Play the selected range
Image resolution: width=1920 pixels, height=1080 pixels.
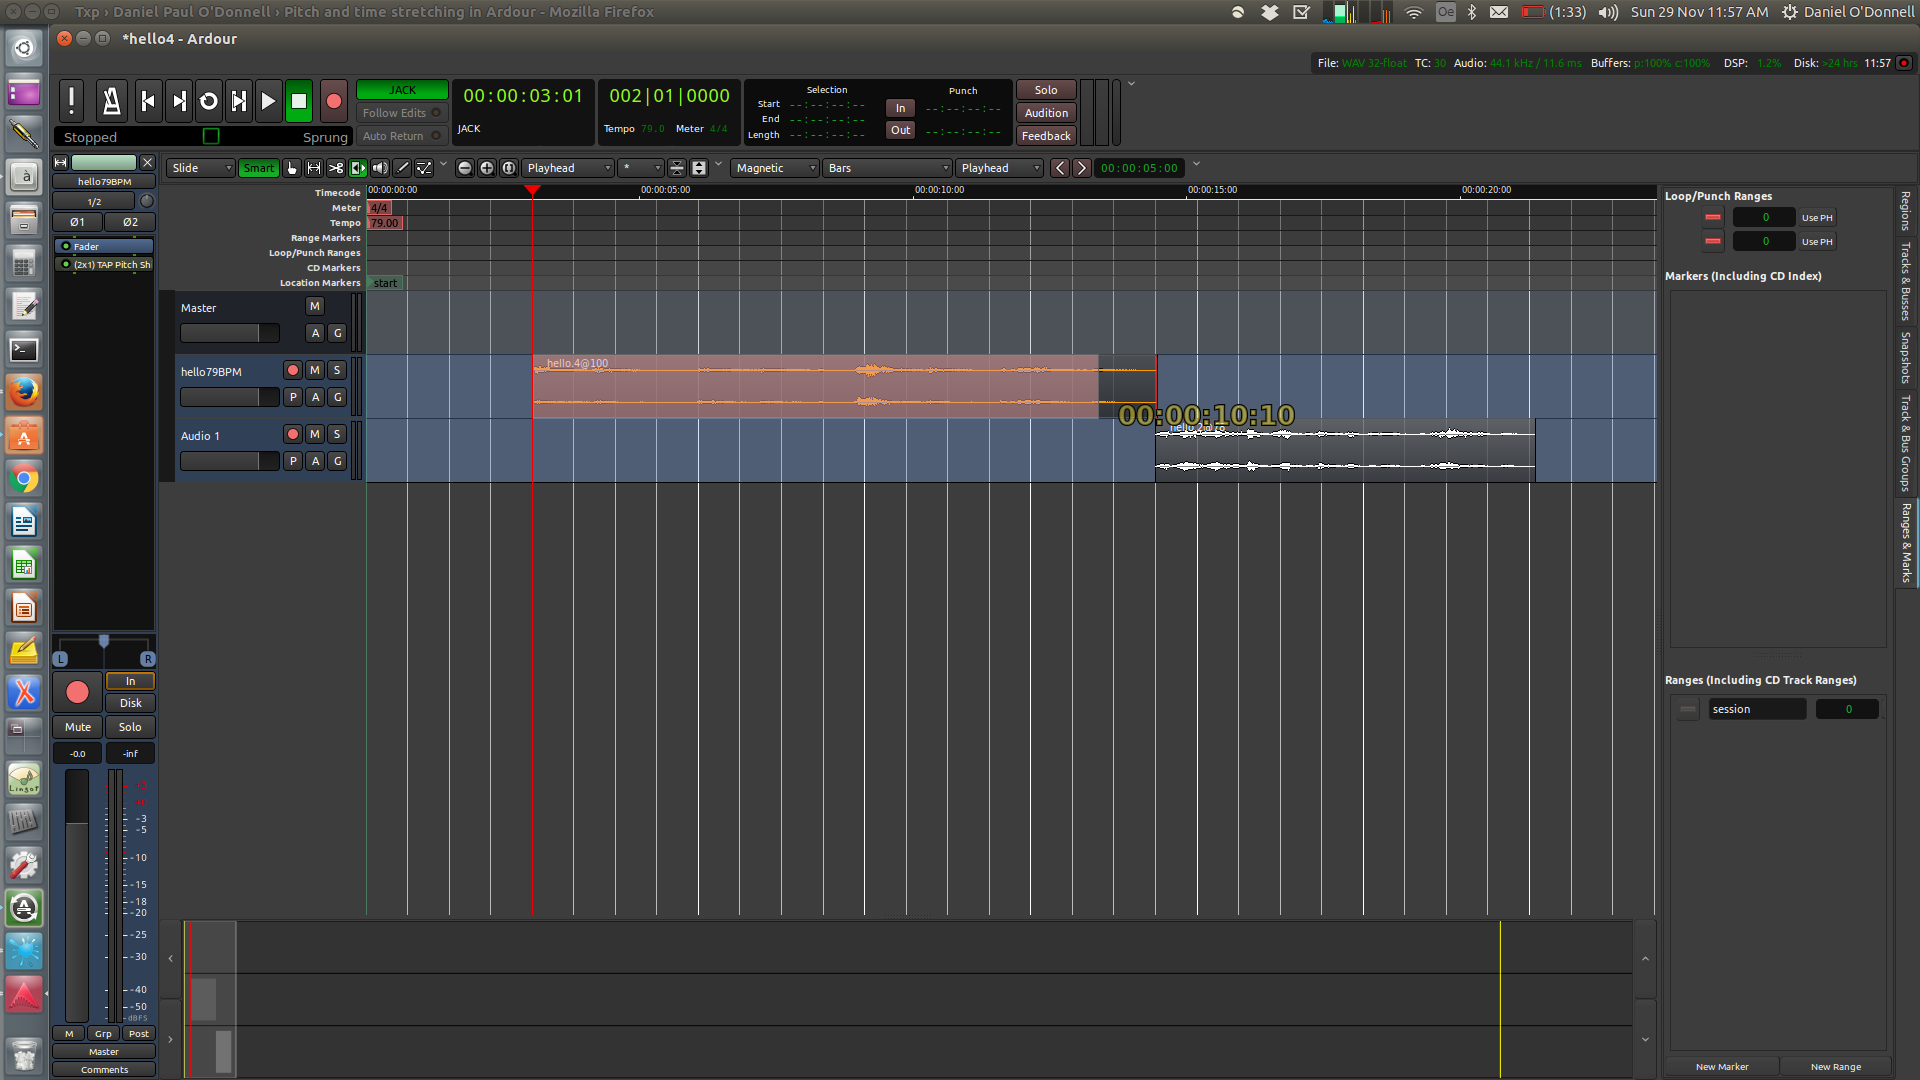click(239, 100)
